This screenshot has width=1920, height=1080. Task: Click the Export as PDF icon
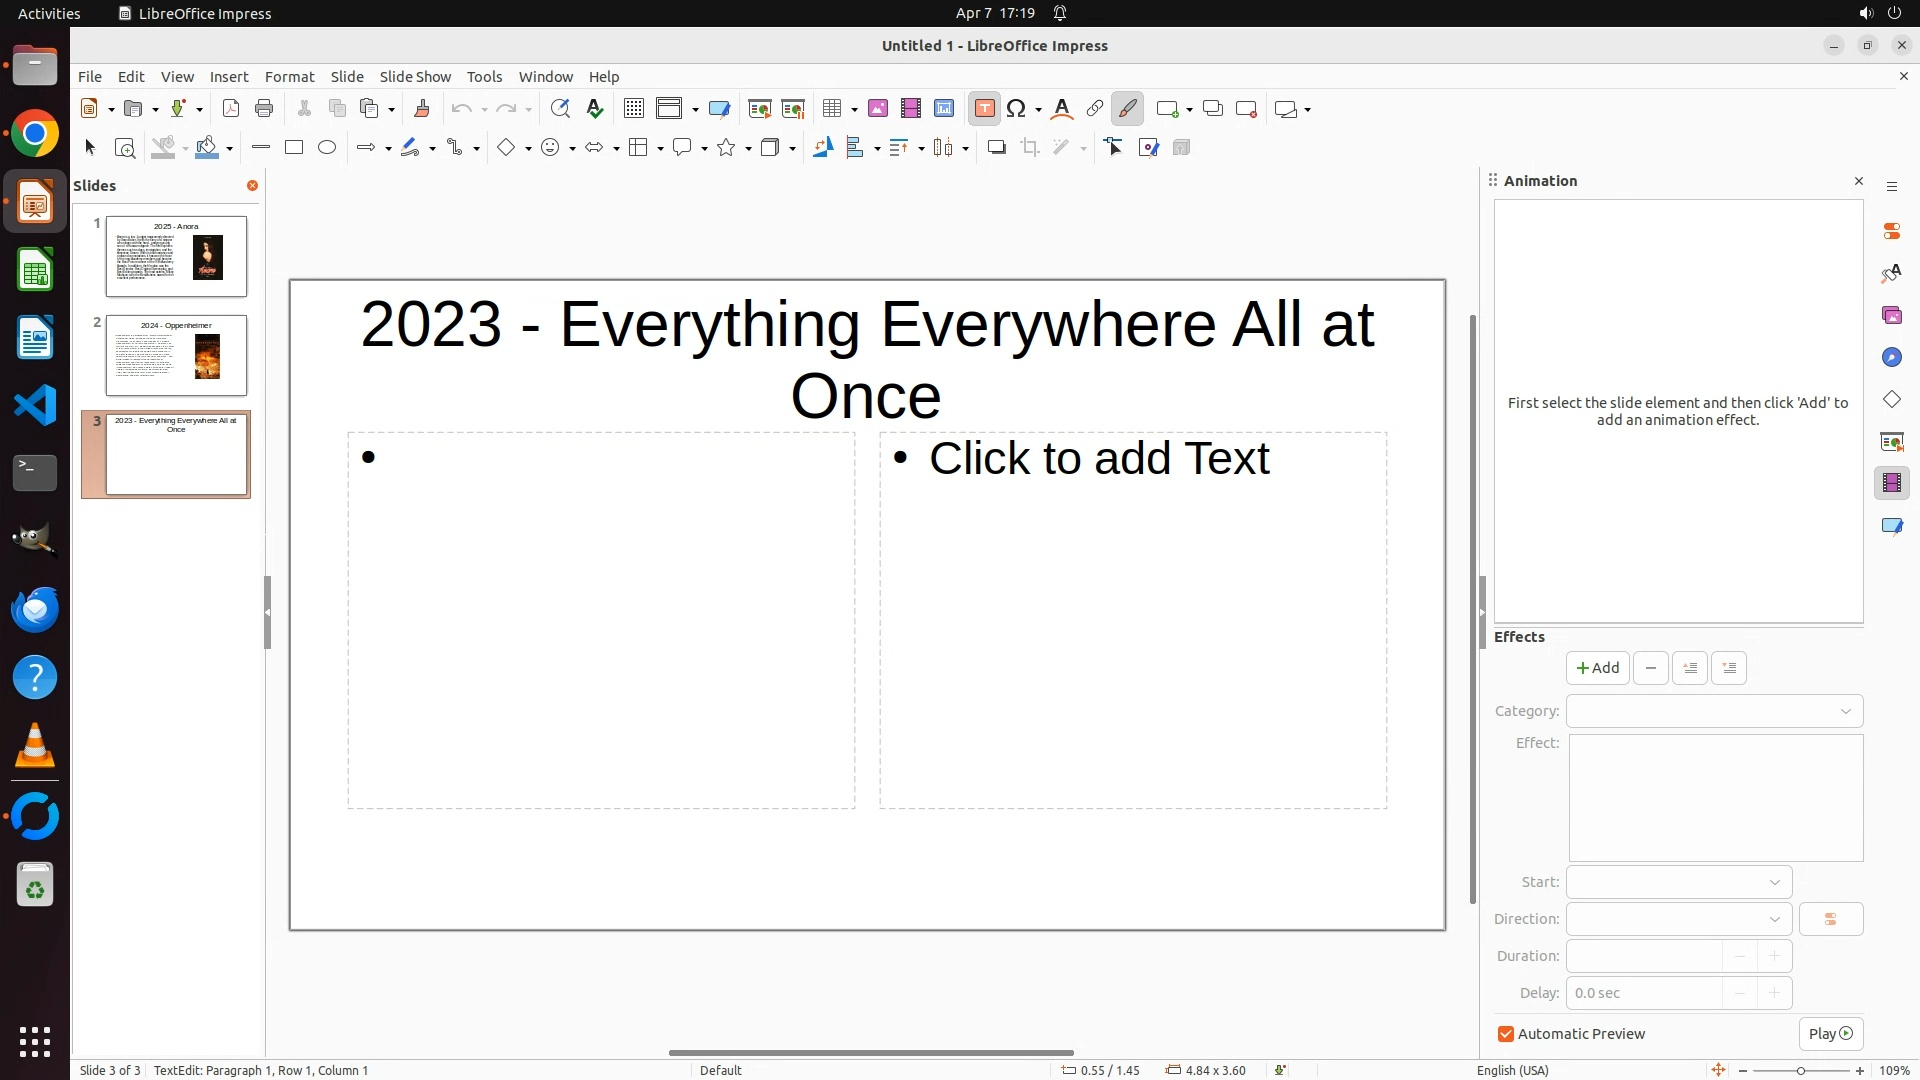[x=231, y=109]
